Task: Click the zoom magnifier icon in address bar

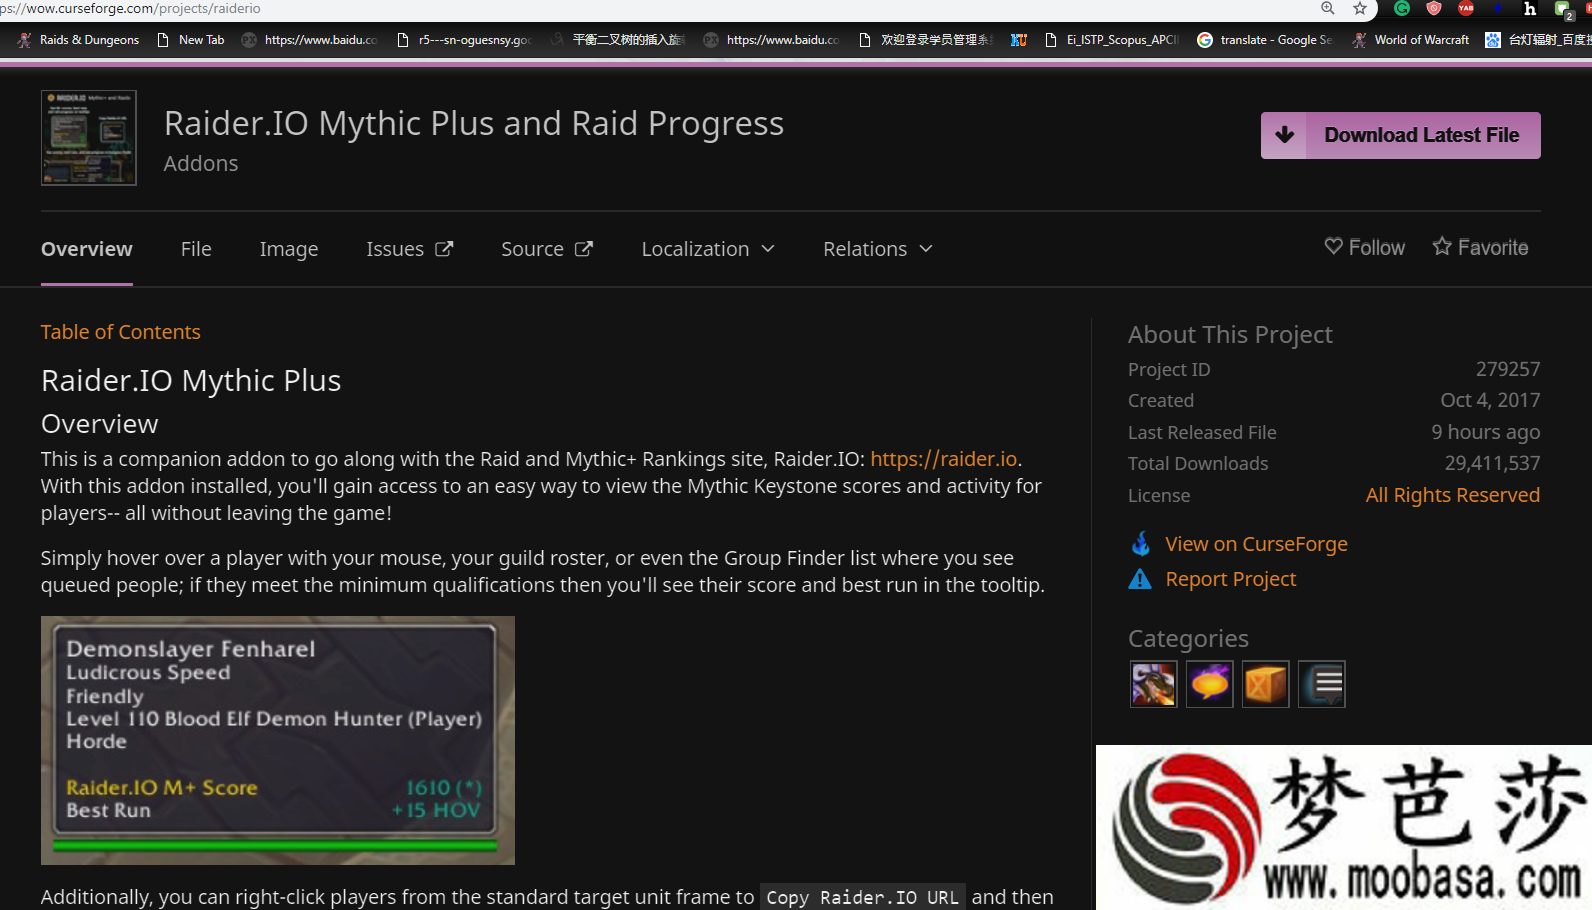Action: point(1328,8)
